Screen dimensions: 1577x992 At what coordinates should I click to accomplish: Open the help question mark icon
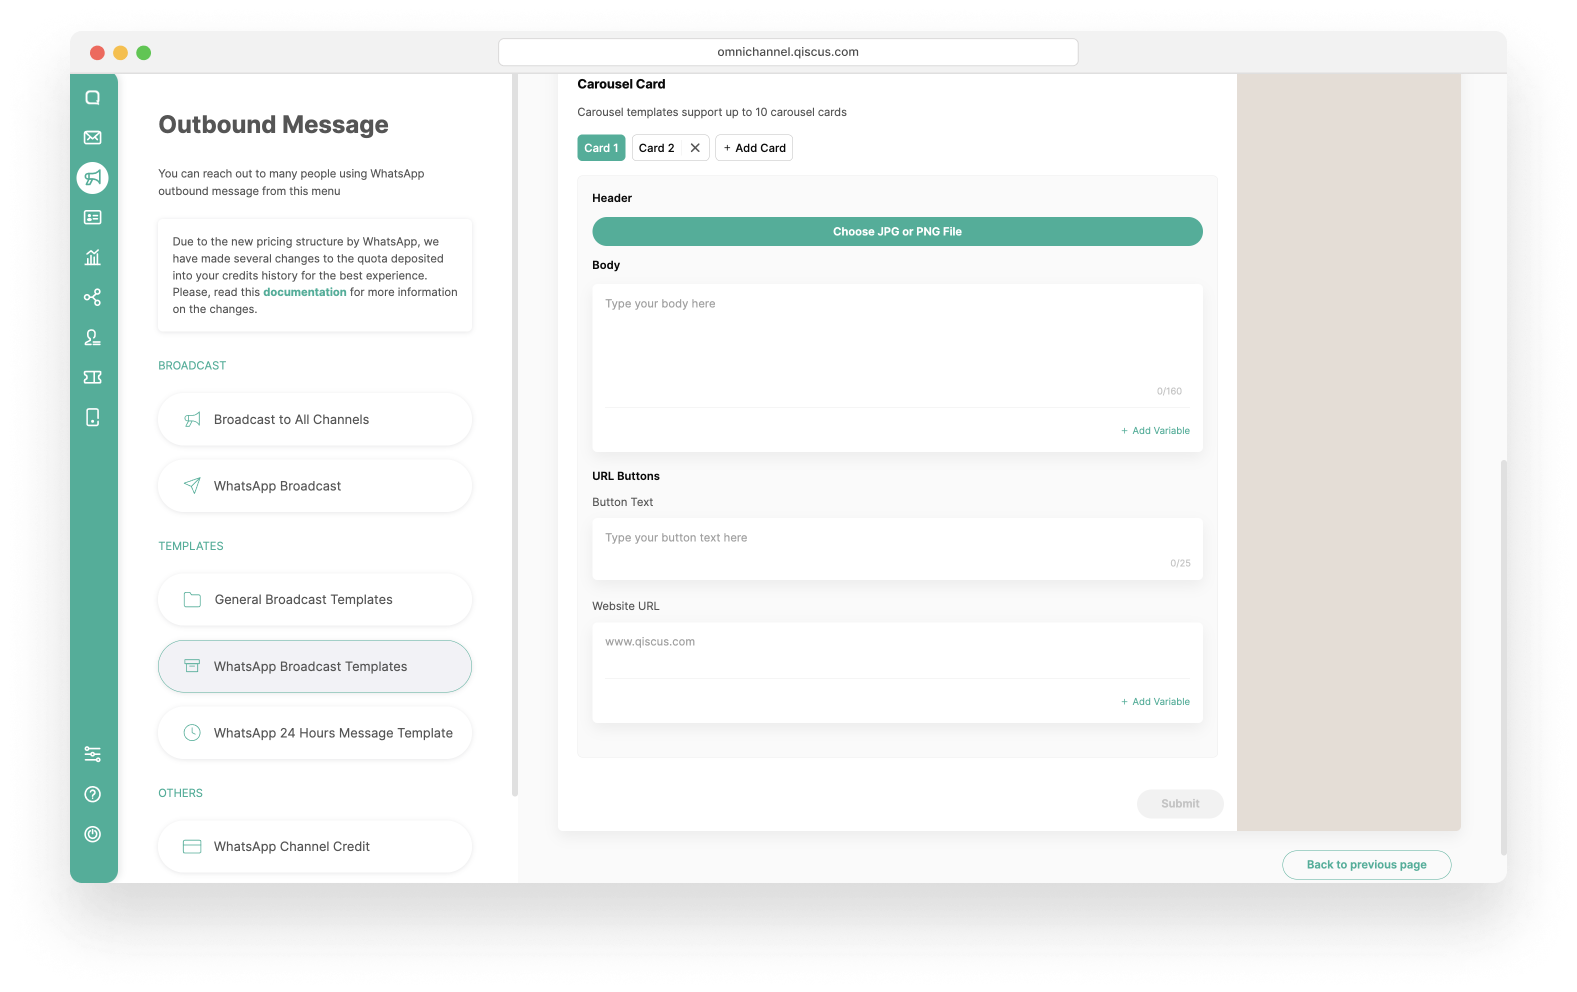coord(92,794)
